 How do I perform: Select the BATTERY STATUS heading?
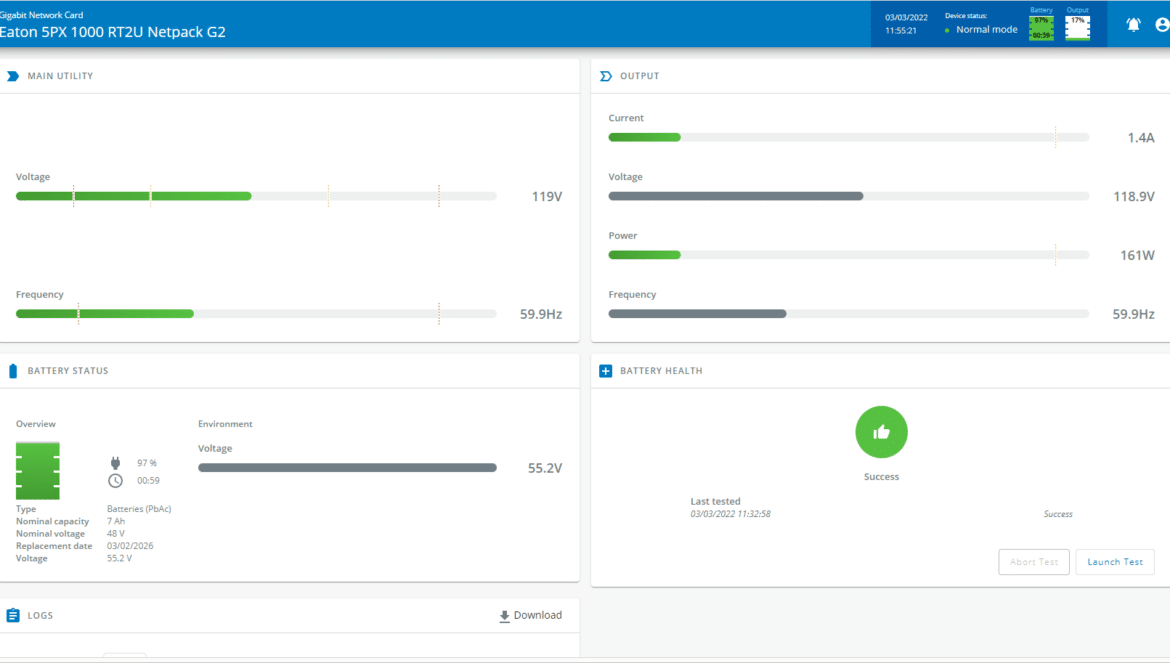tap(68, 371)
